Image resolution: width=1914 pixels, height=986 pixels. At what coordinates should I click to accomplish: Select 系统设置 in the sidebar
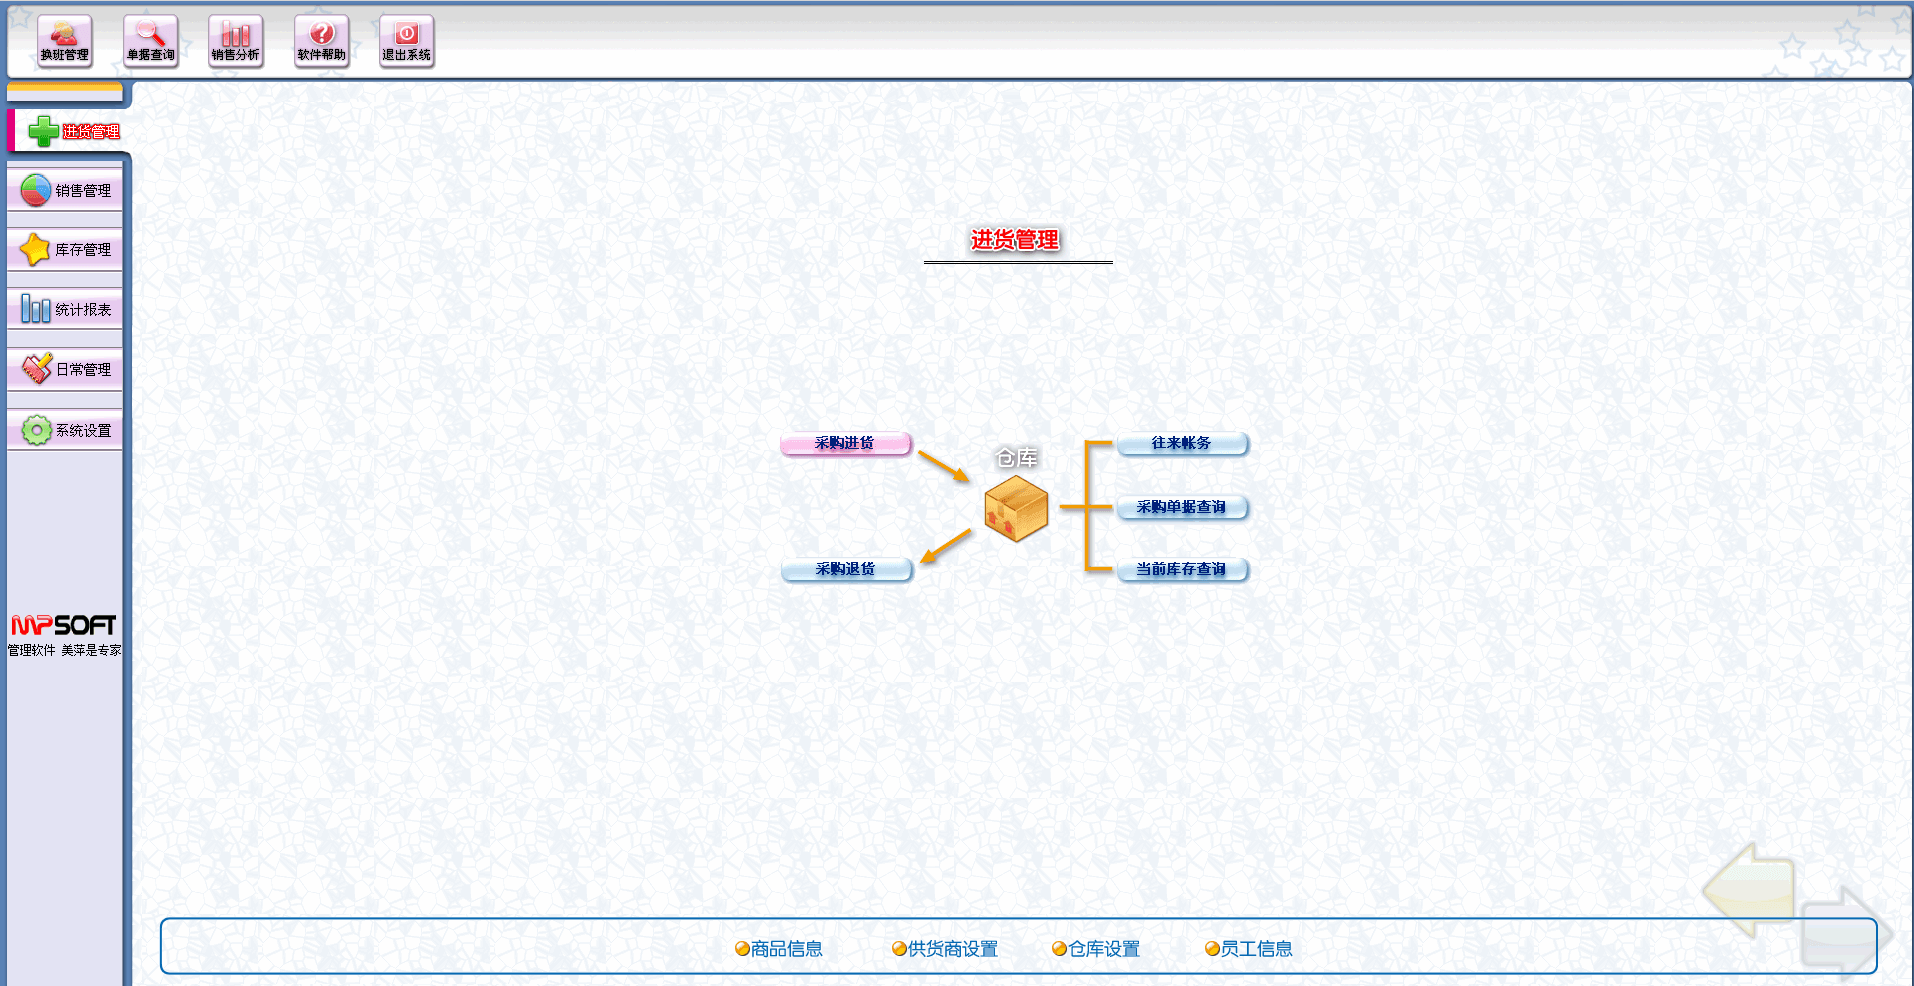tap(65, 430)
